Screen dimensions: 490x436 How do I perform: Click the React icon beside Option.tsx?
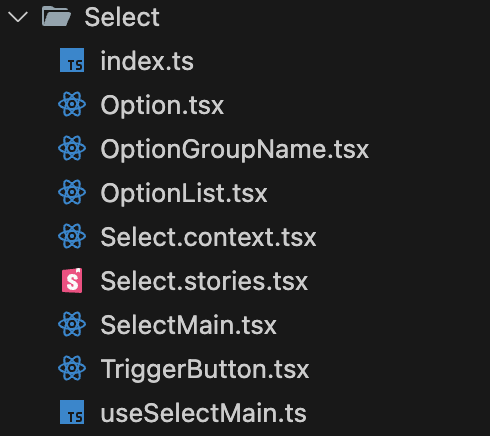tap(72, 104)
